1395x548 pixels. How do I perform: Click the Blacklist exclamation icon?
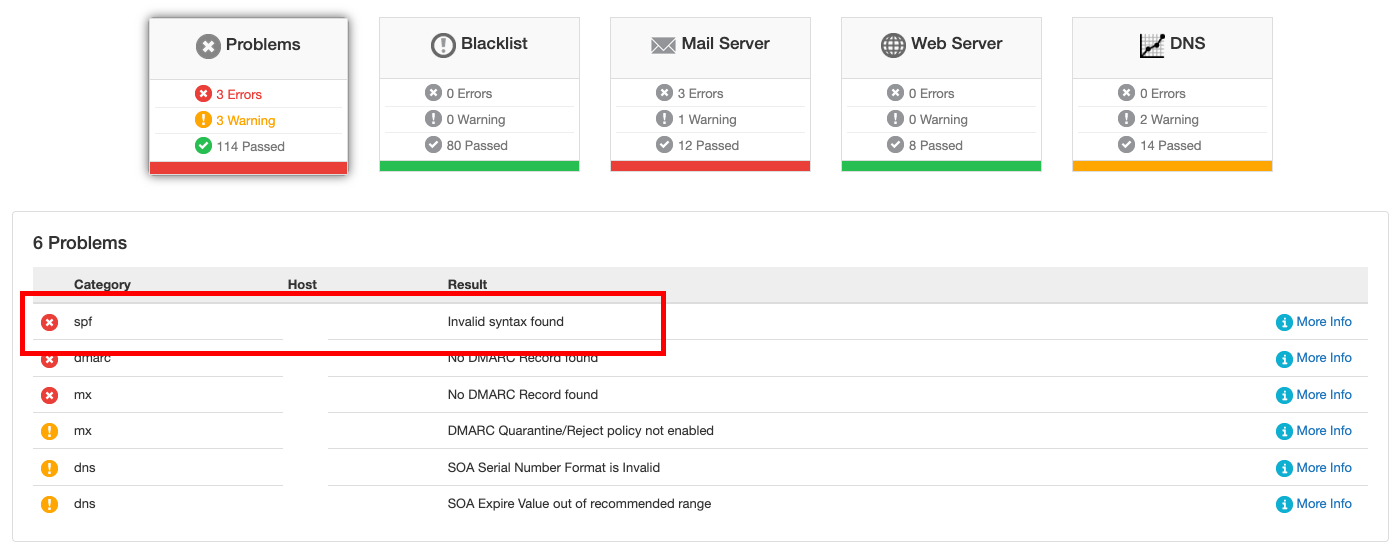click(443, 45)
